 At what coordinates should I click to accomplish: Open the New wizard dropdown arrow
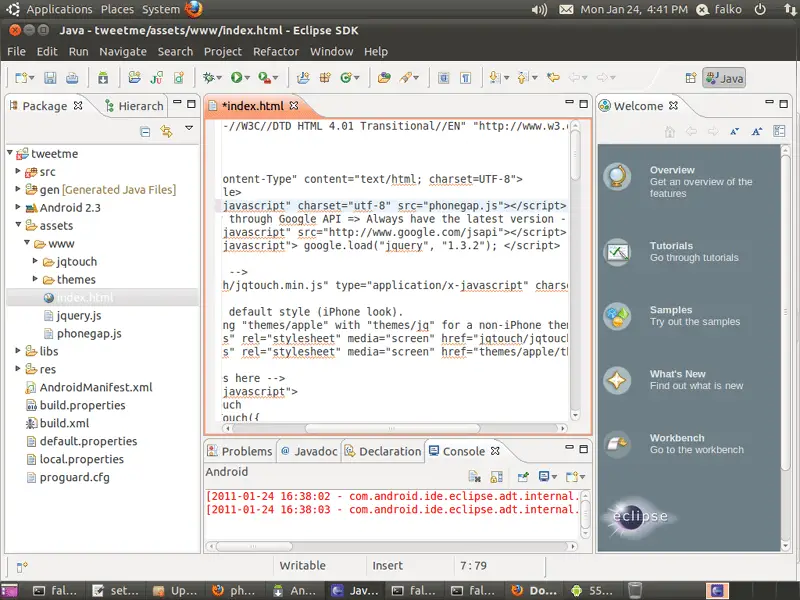click(32, 78)
